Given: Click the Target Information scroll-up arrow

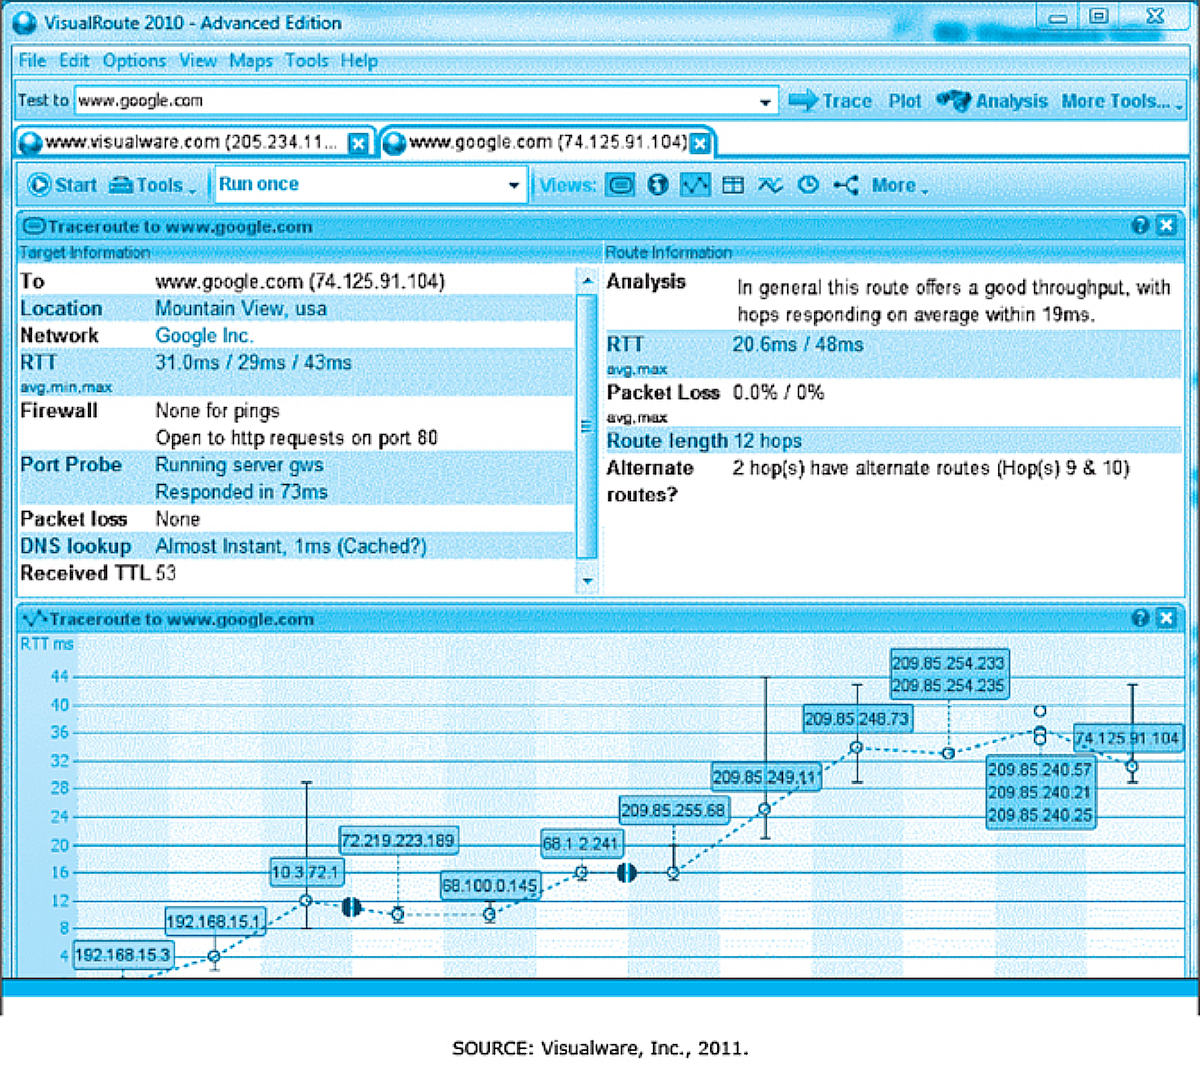Looking at the screenshot, I should click(587, 281).
